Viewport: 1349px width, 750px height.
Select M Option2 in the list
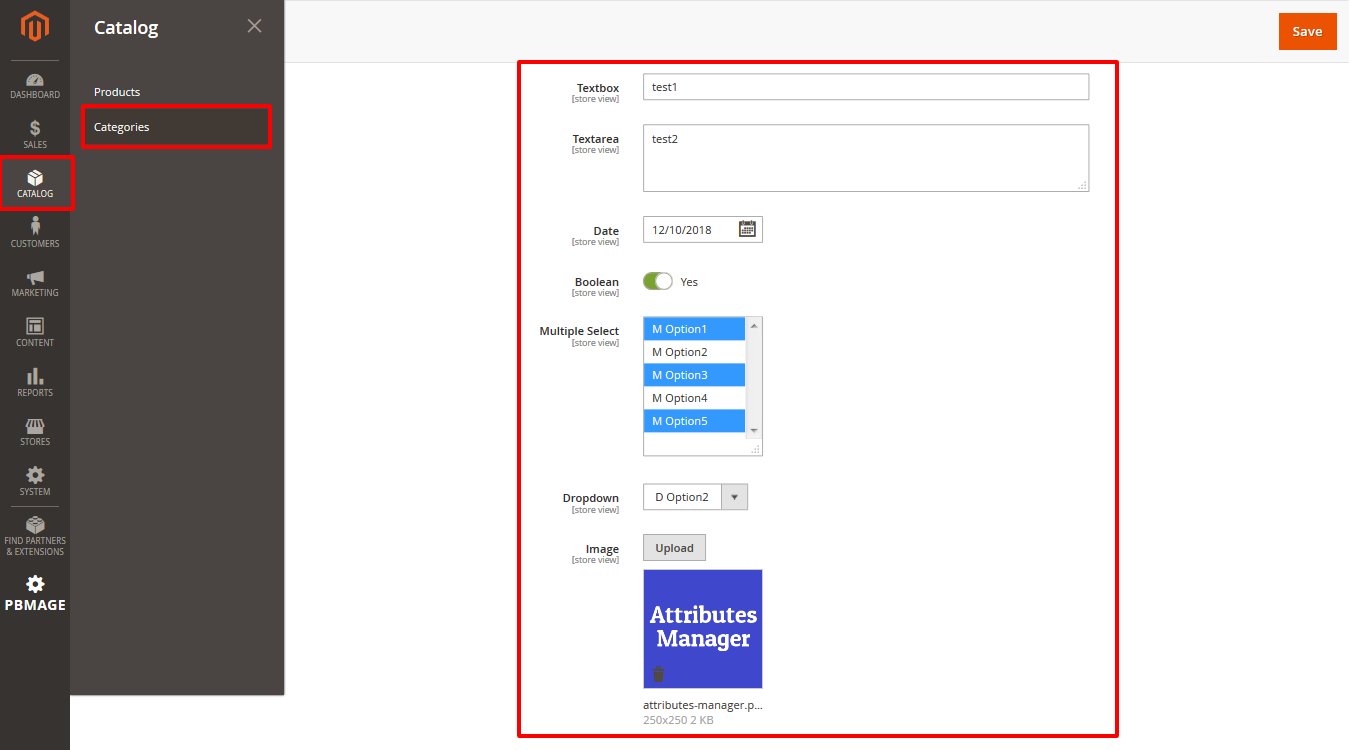tap(695, 352)
